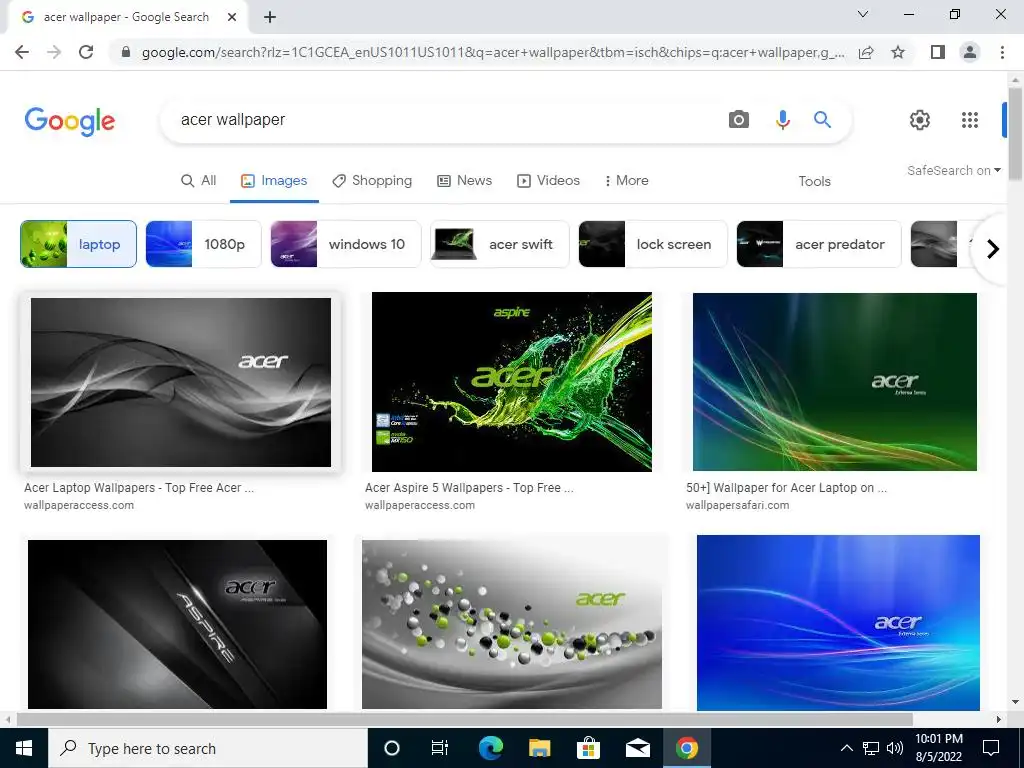This screenshot has width=1024, height=768.
Task: Open 50+ Wallpaper for Acer Laptop link
Action: [786, 488]
